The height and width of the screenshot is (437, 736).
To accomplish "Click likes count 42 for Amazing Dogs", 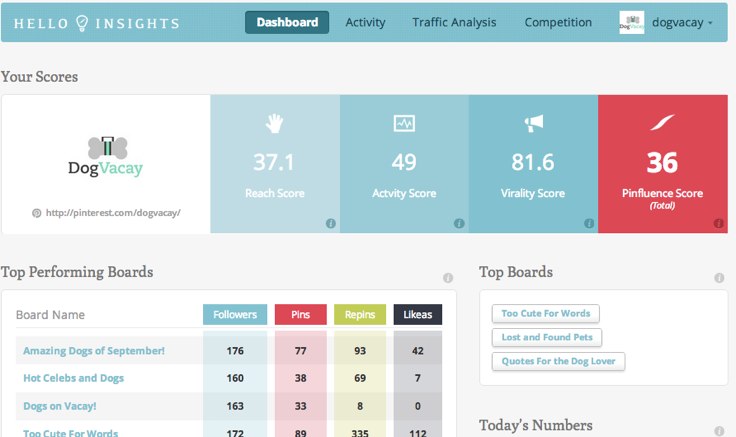I will (418, 351).
